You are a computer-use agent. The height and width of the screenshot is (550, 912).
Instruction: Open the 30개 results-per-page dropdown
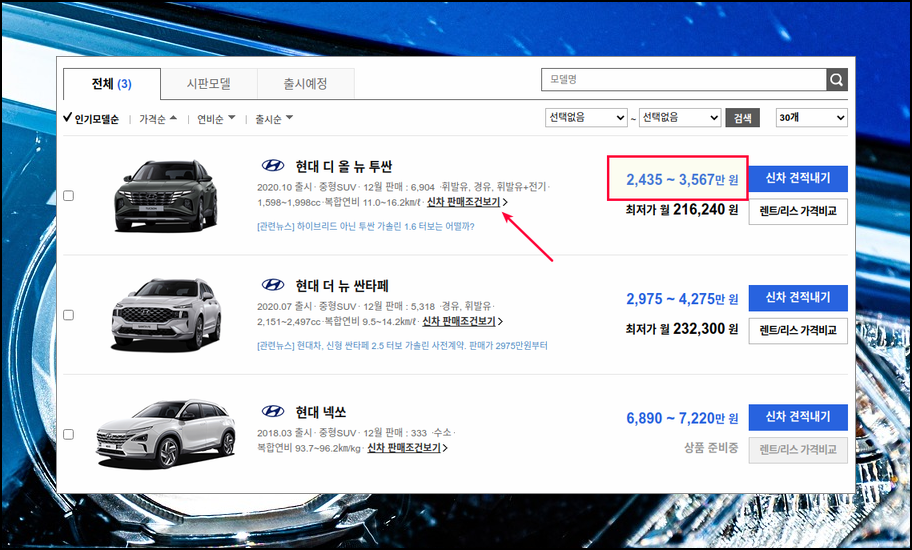click(x=811, y=117)
